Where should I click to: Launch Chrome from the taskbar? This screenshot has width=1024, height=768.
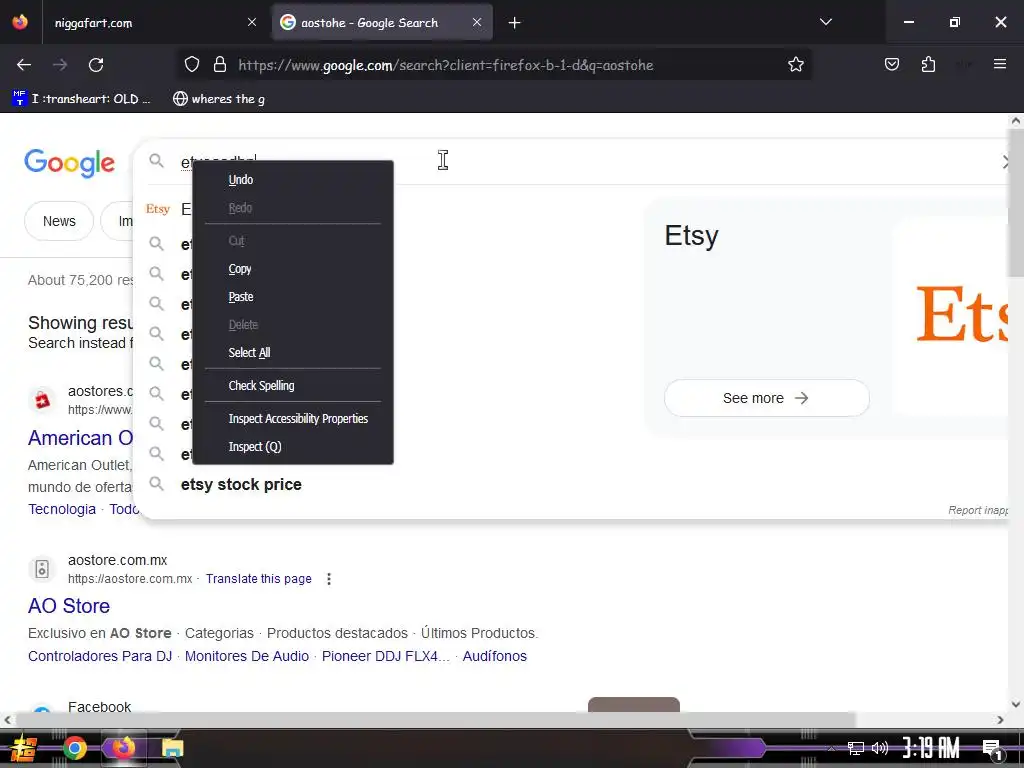coord(74,748)
